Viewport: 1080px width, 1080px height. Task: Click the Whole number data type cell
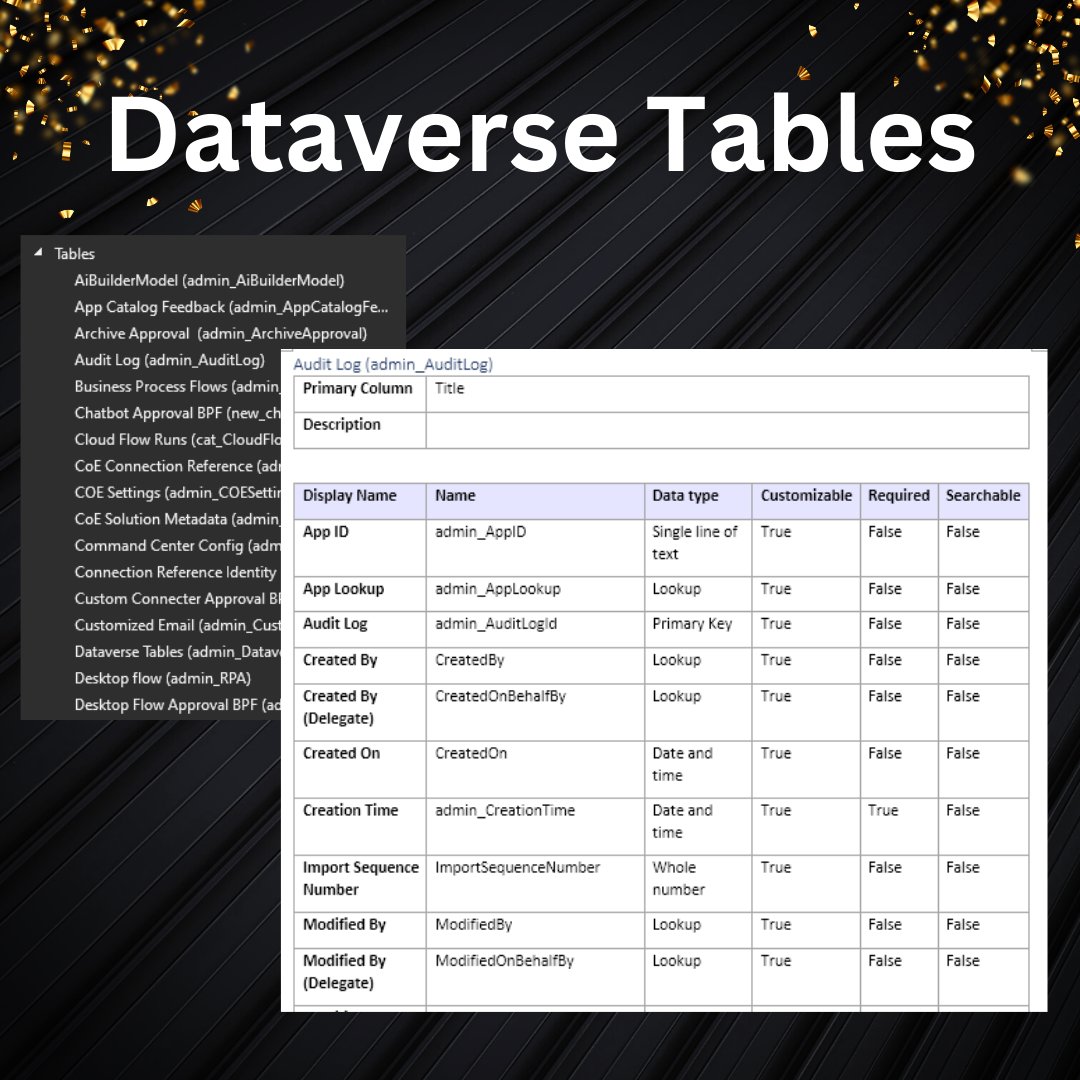click(698, 884)
